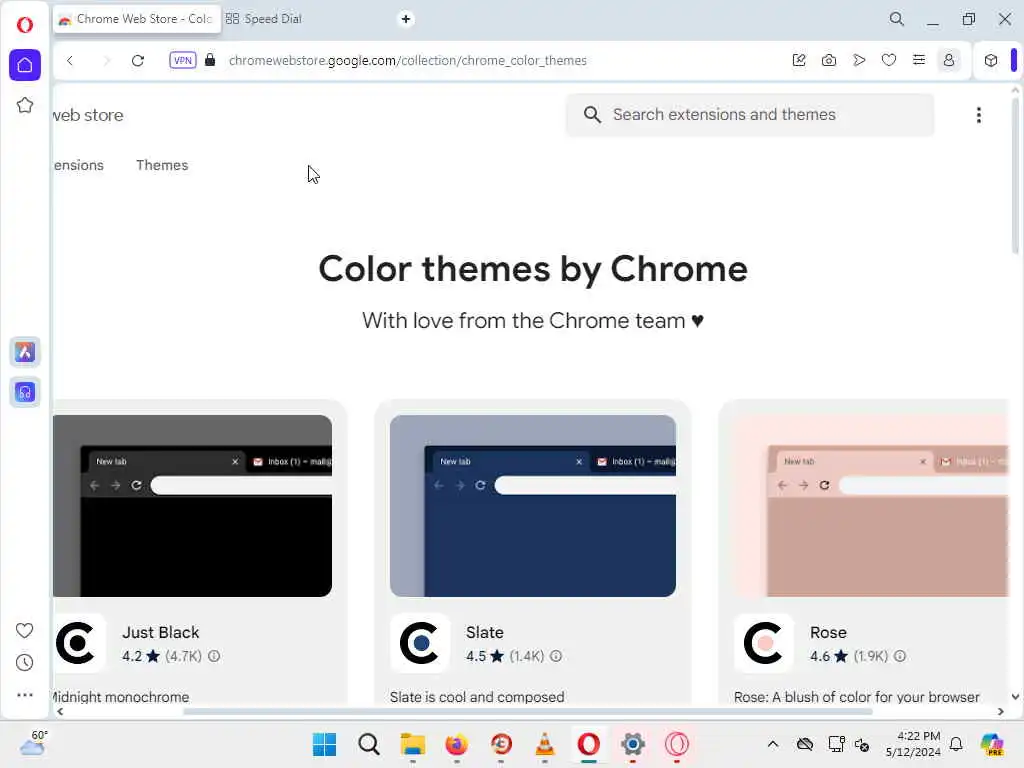Viewport: 1024px width, 768px height.
Task: Open sidebar three-dots setup menu
Action: [25, 695]
